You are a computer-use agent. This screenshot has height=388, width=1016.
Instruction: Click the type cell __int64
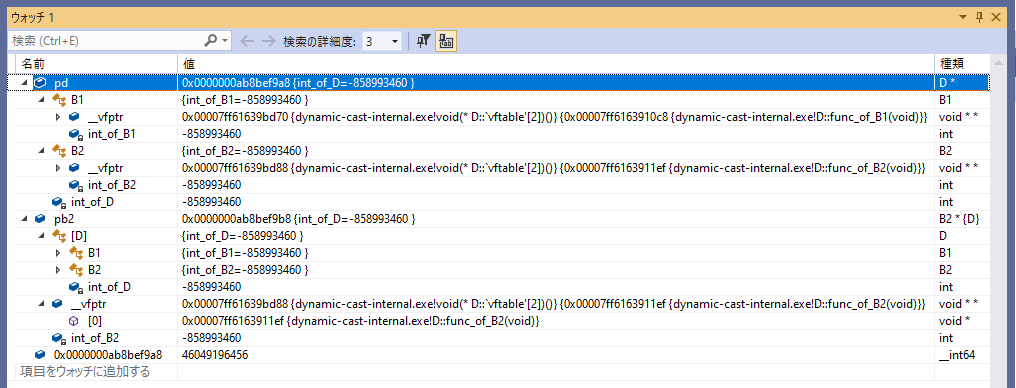click(x=956, y=355)
